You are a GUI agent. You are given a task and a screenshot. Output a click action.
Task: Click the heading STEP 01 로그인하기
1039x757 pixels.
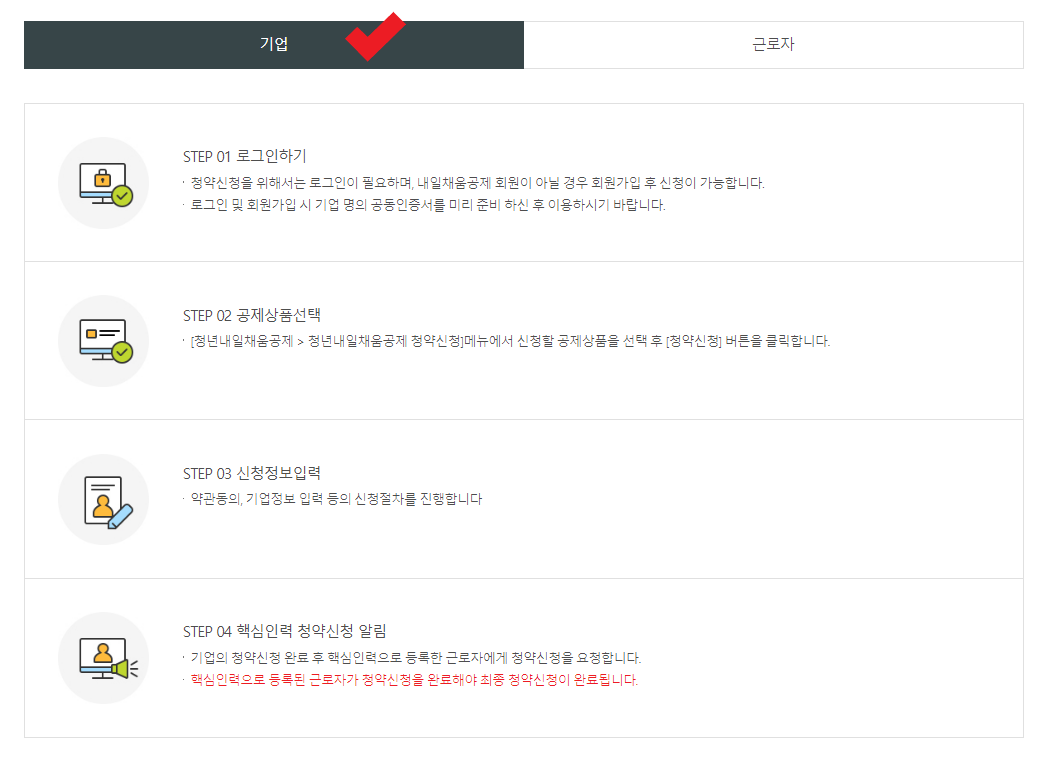click(245, 156)
